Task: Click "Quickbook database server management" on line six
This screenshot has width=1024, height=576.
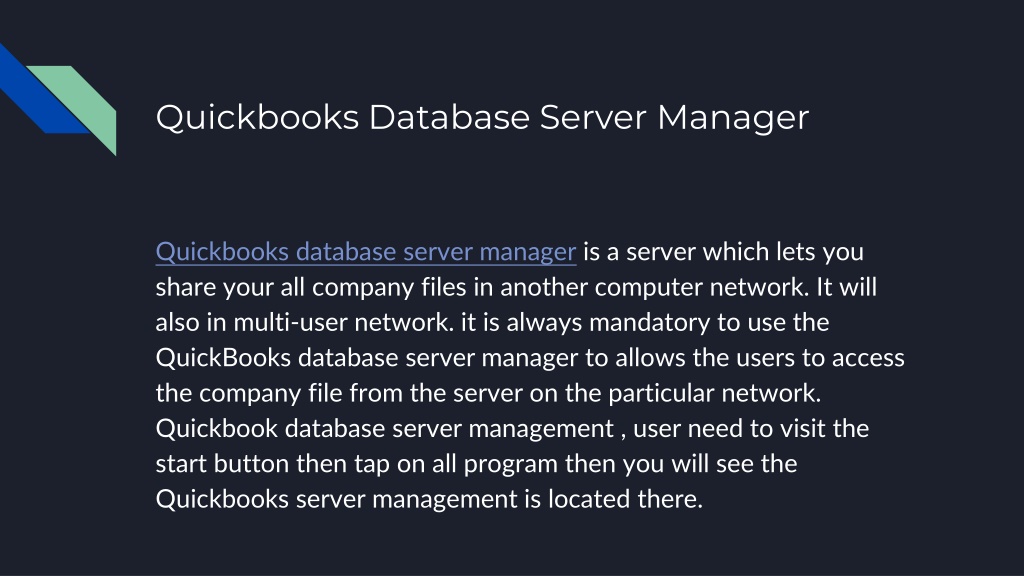Action: click(385, 428)
